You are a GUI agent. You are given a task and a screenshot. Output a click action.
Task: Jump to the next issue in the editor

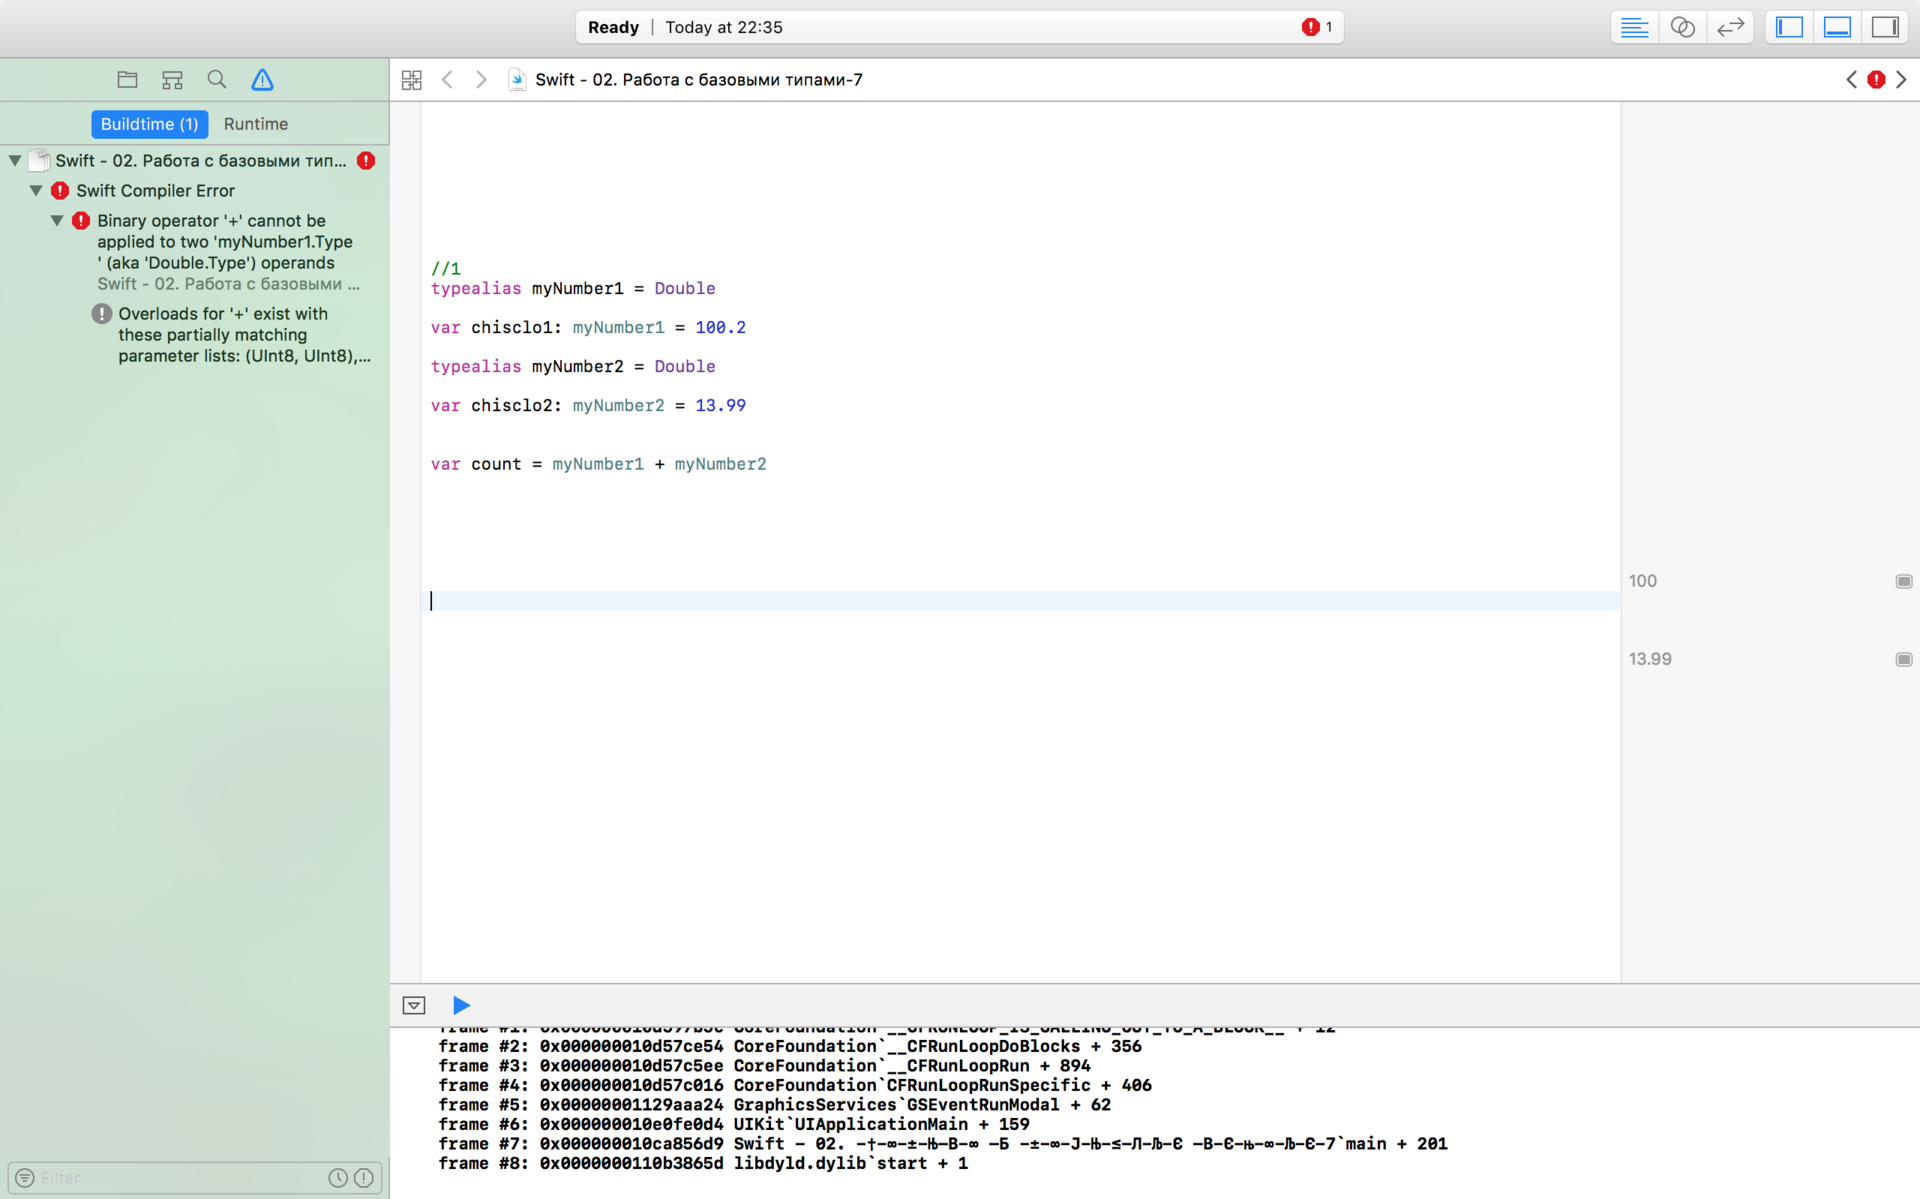pos(1901,80)
